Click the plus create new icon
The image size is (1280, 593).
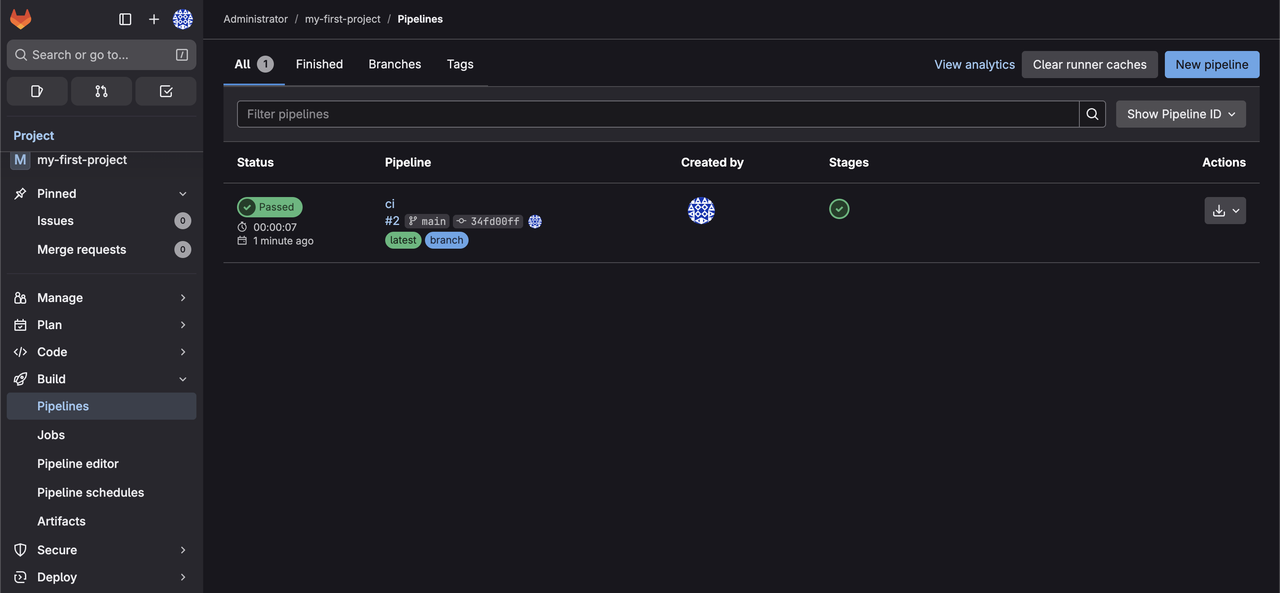click(x=154, y=19)
